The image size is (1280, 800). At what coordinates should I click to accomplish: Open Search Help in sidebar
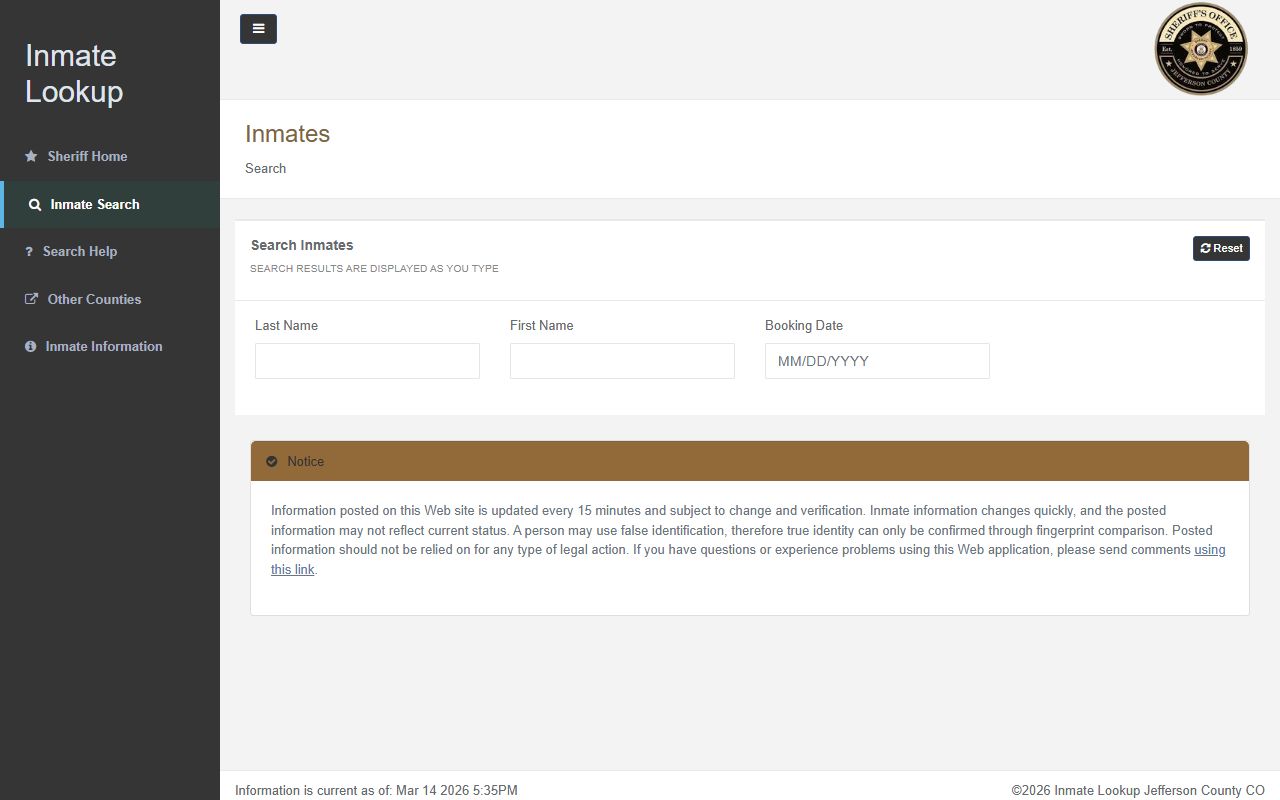pos(110,251)
